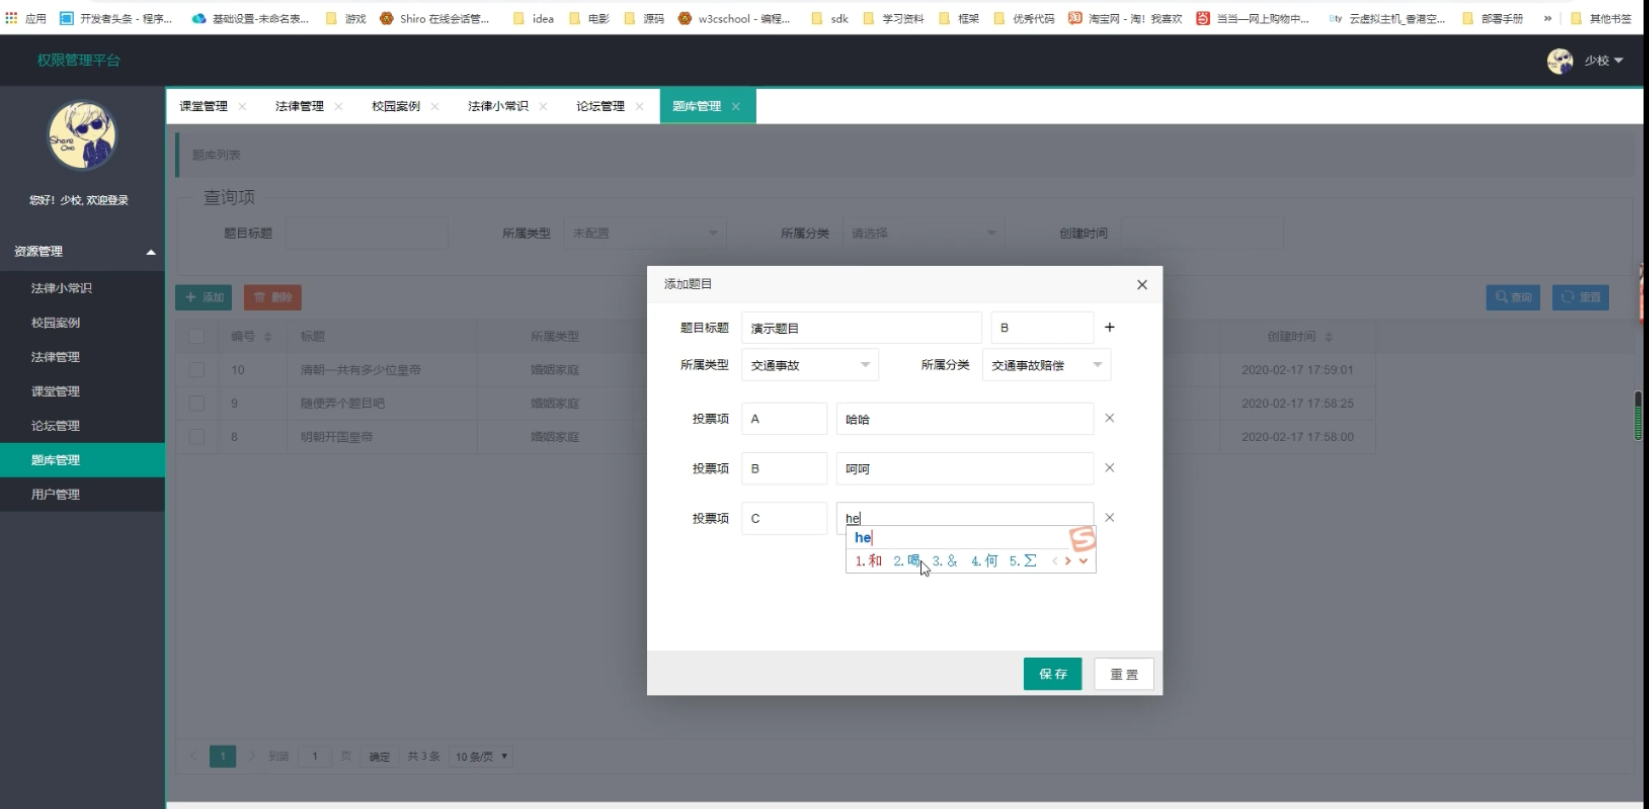Close the 法律小常识 tab with its X
This screenshot has height=809, width=1649.
pos(543,106)
